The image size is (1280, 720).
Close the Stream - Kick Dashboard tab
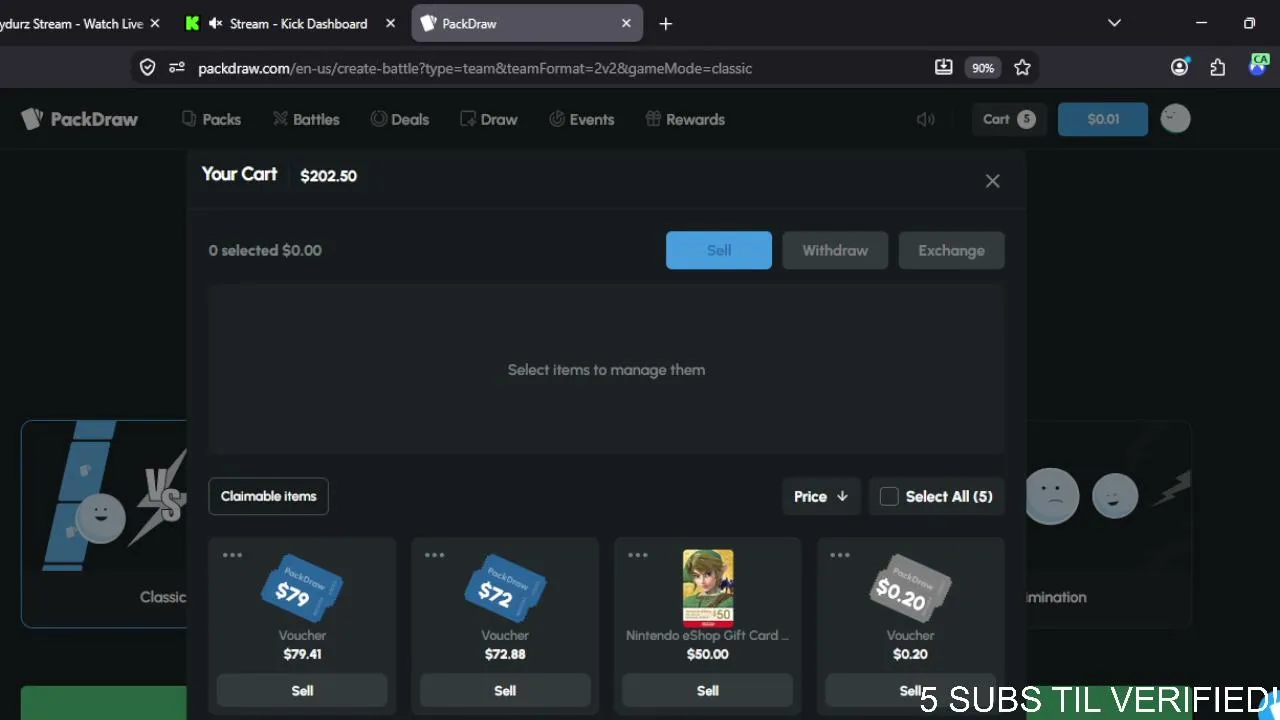point(390,23)
